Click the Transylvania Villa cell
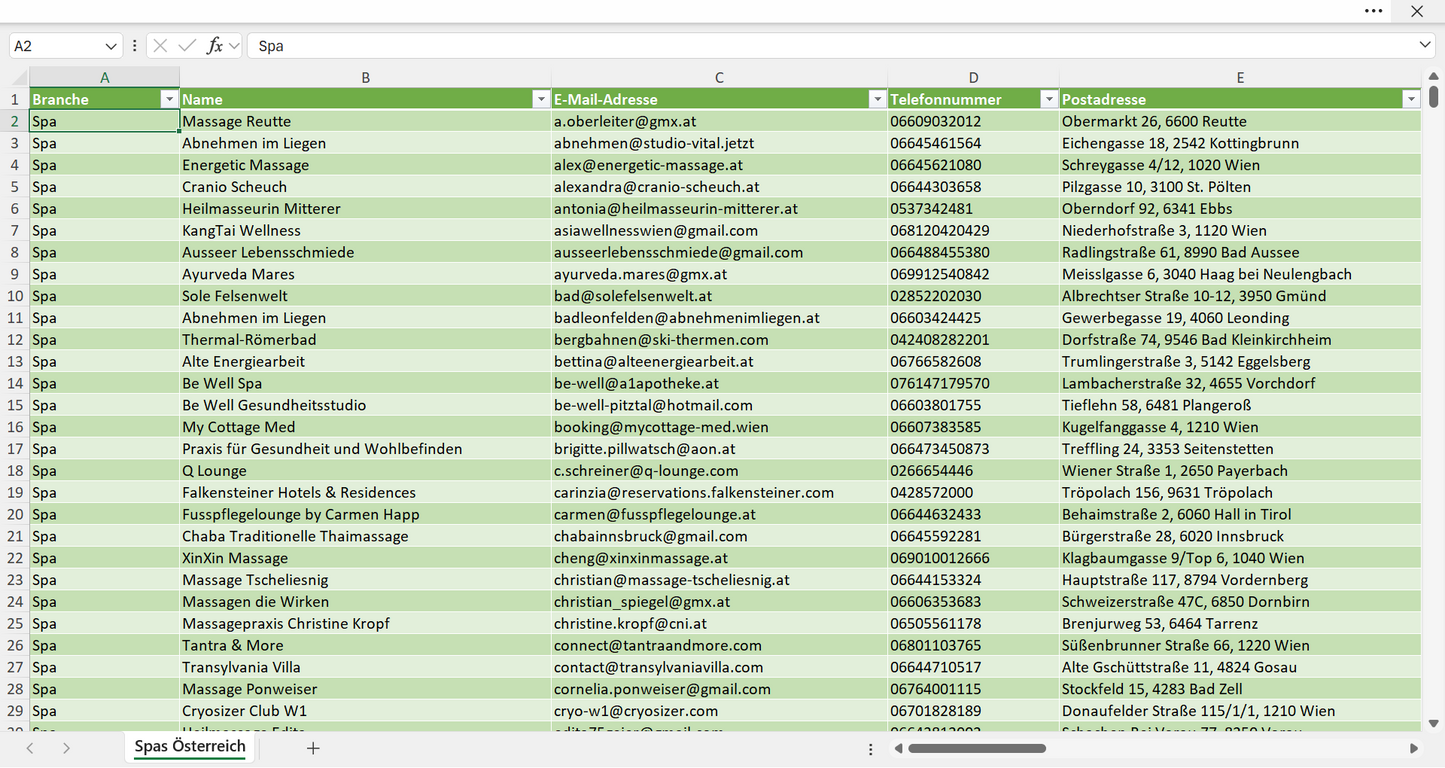Screen dimensions: 1445x768 366,668
